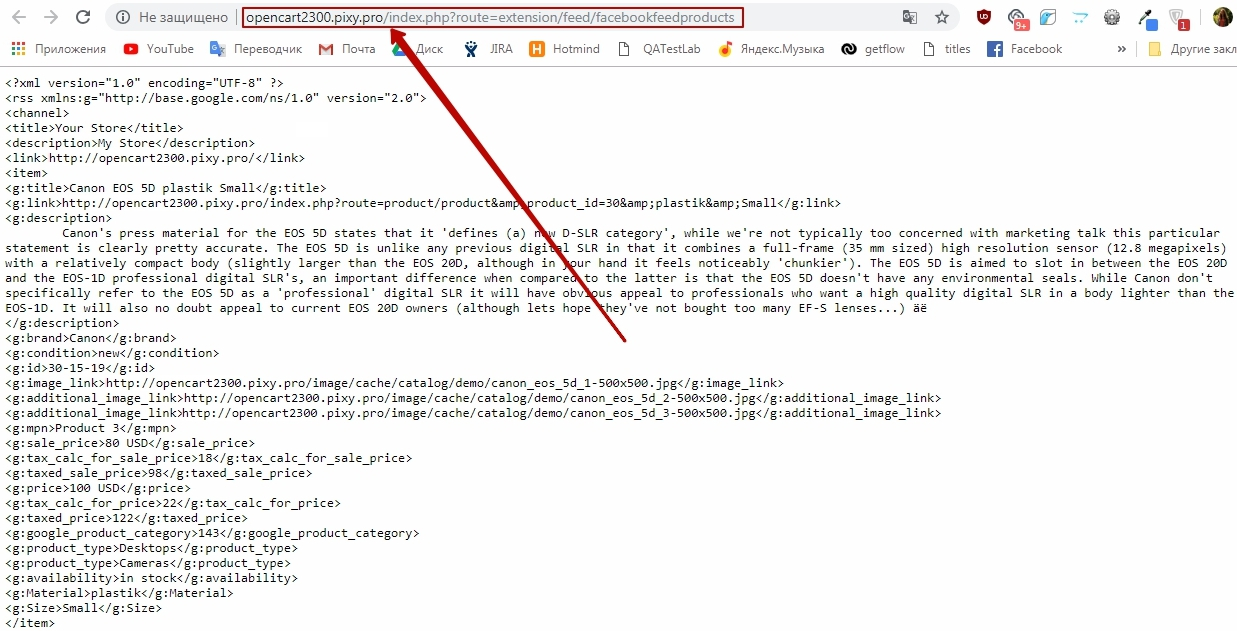The width and height of the screenshot is (1237, 631).
Task: Open the shopping cart extension icon
Action: [x=1079, y=17]
